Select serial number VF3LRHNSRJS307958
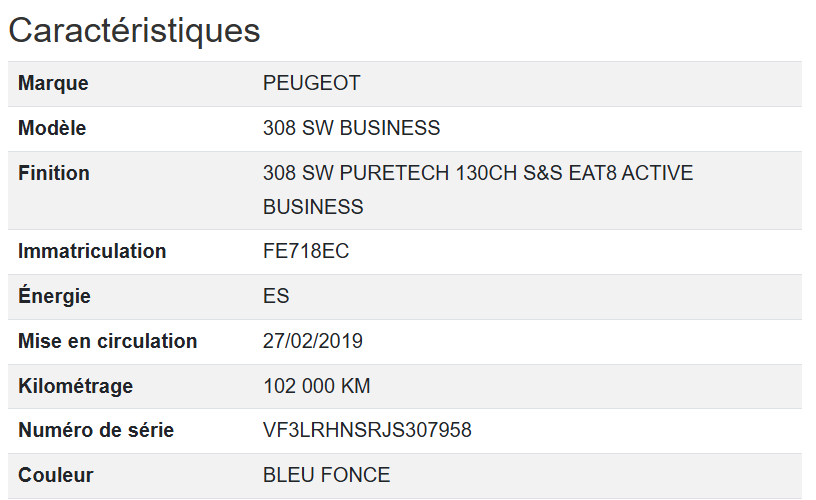Image resolution: width=816 pixels, height=500 pixels. coord(367,430)
